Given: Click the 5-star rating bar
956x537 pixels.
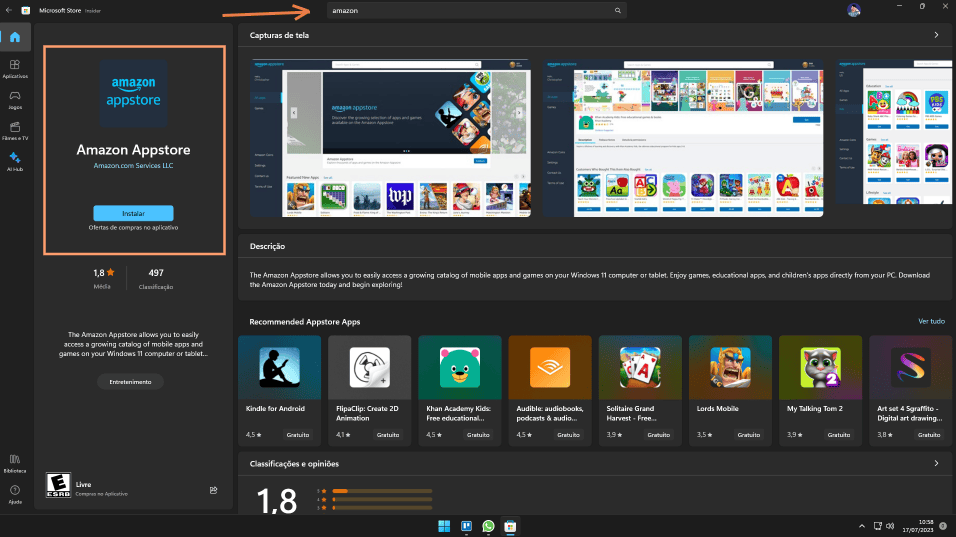Looking at the screenshot, I should point(383,491).
